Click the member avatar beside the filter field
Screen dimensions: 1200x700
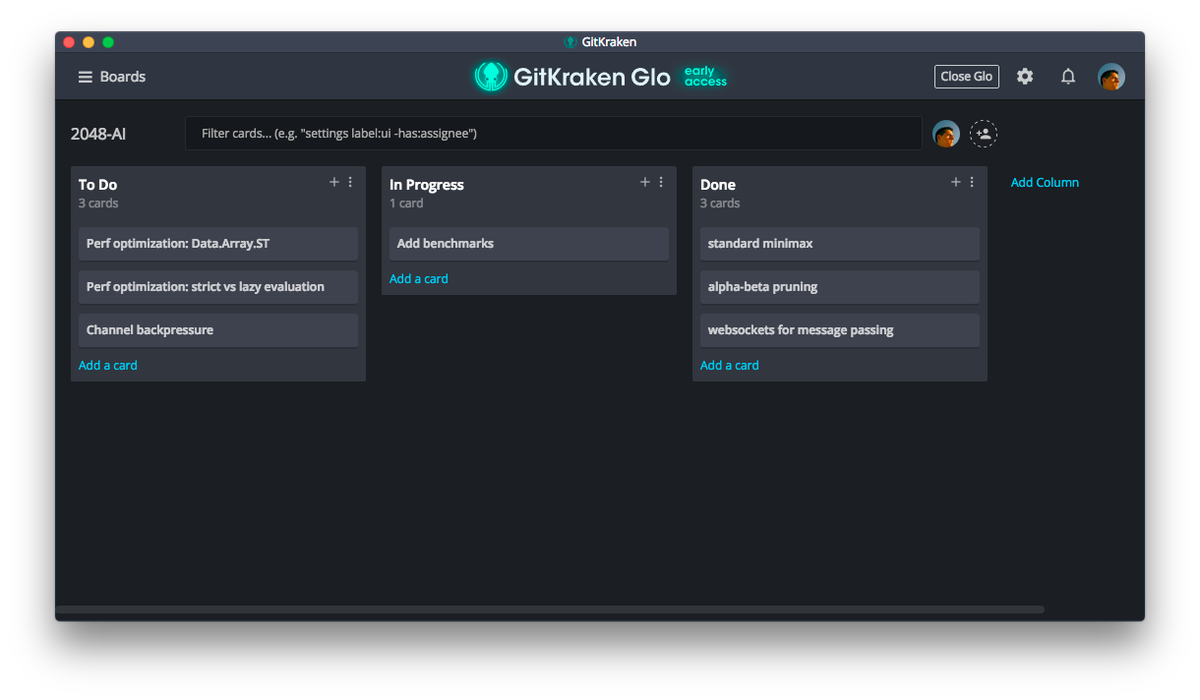pos(945,133)
